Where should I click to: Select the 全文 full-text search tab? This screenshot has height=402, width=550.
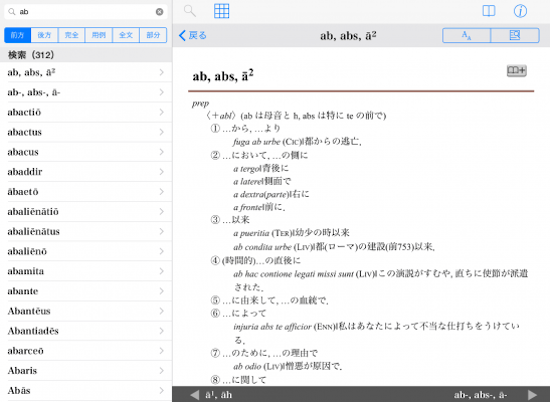126,35
